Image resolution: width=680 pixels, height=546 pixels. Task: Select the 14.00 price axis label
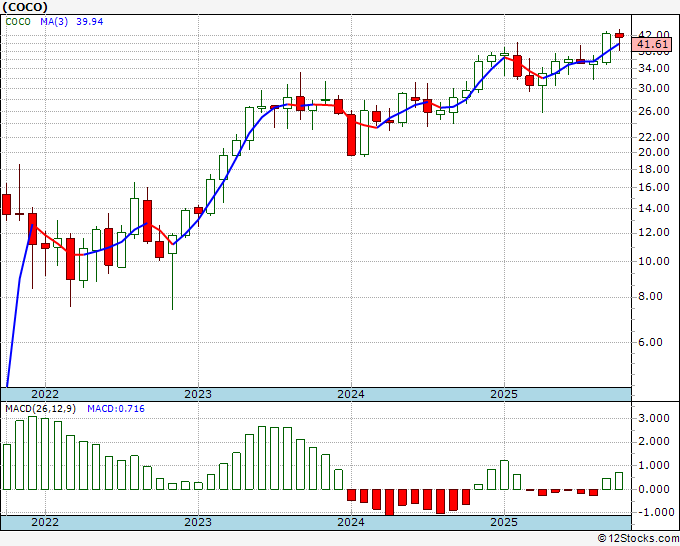pyautogui.click(x=654, y=208)
